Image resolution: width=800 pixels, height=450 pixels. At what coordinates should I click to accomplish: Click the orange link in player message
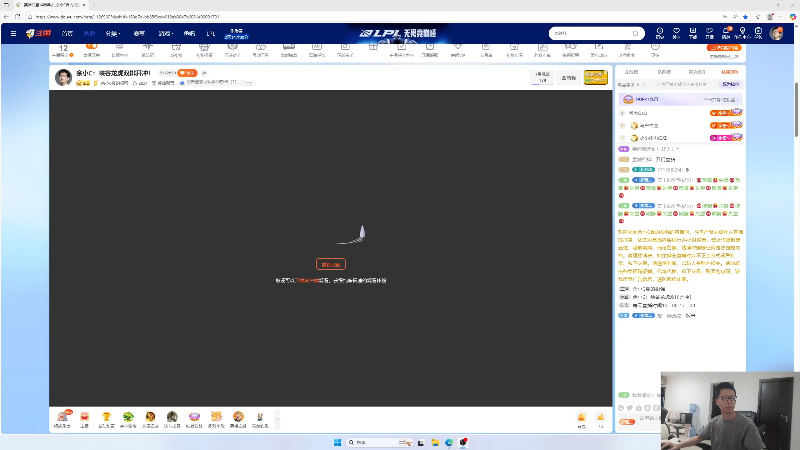click(x=307, y=281)
